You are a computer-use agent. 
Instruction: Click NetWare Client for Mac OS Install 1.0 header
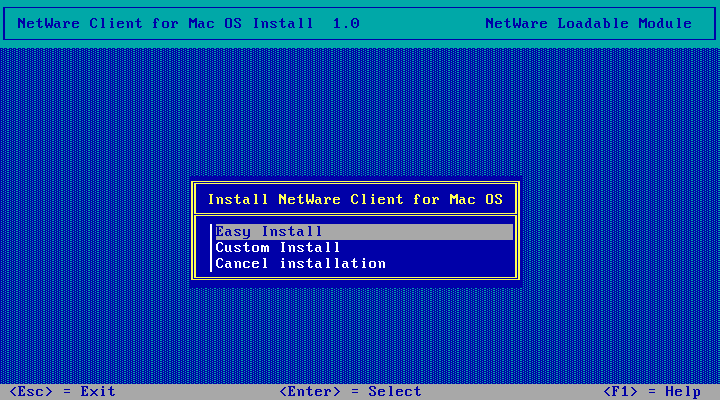(x=188, y=23)
